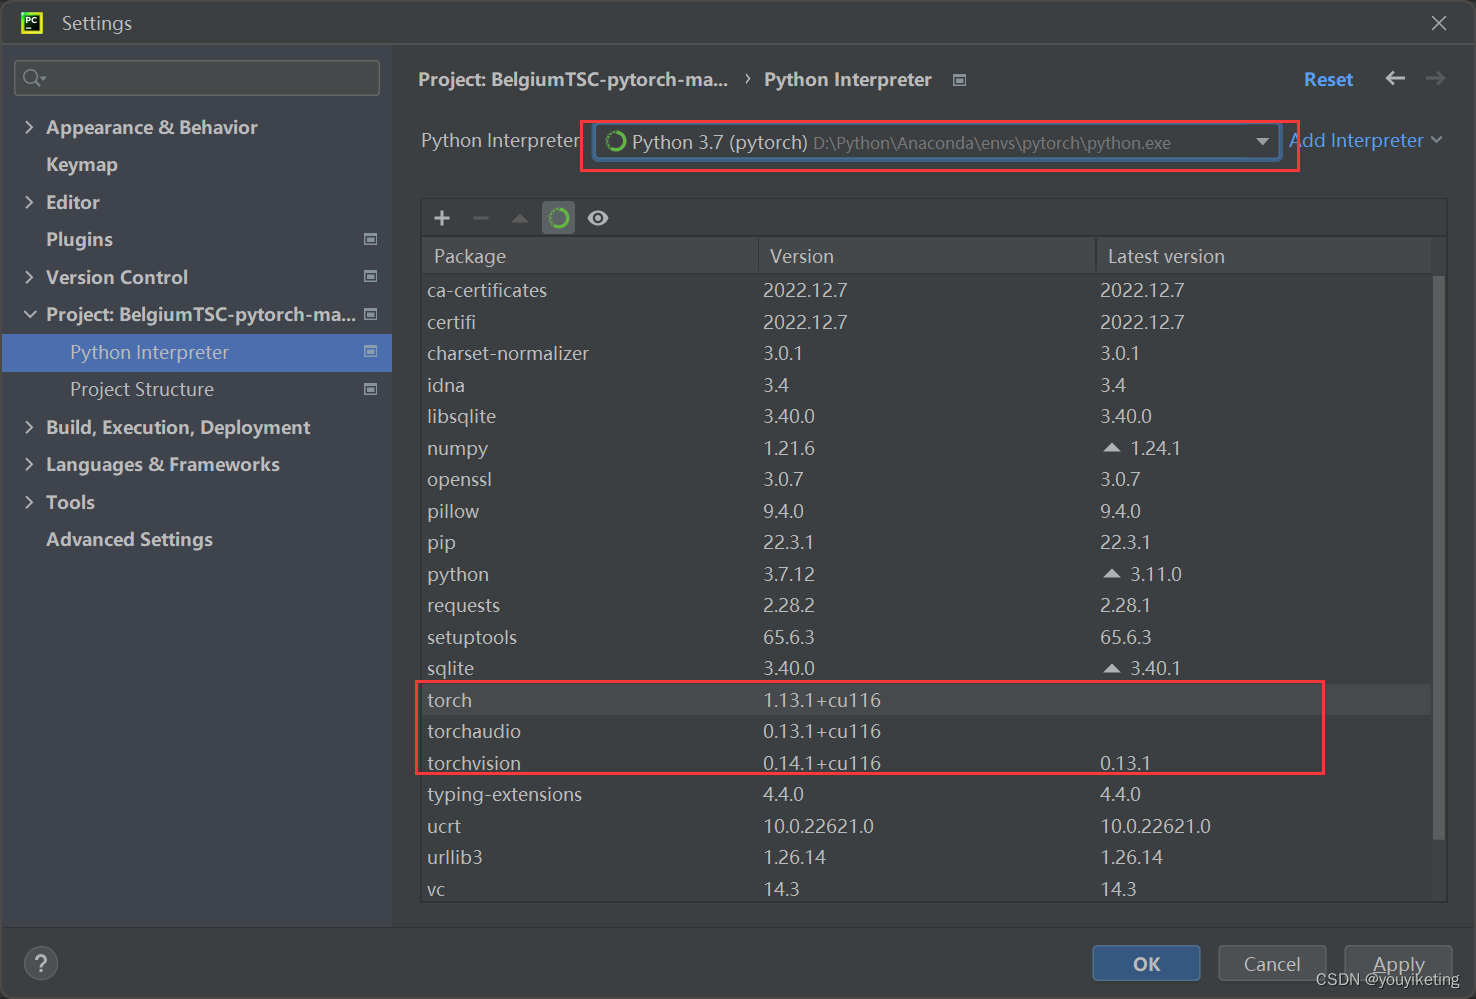Click the upgrade package arrow icon
The width and height of the screenshot is (1476, 999).
520,218
